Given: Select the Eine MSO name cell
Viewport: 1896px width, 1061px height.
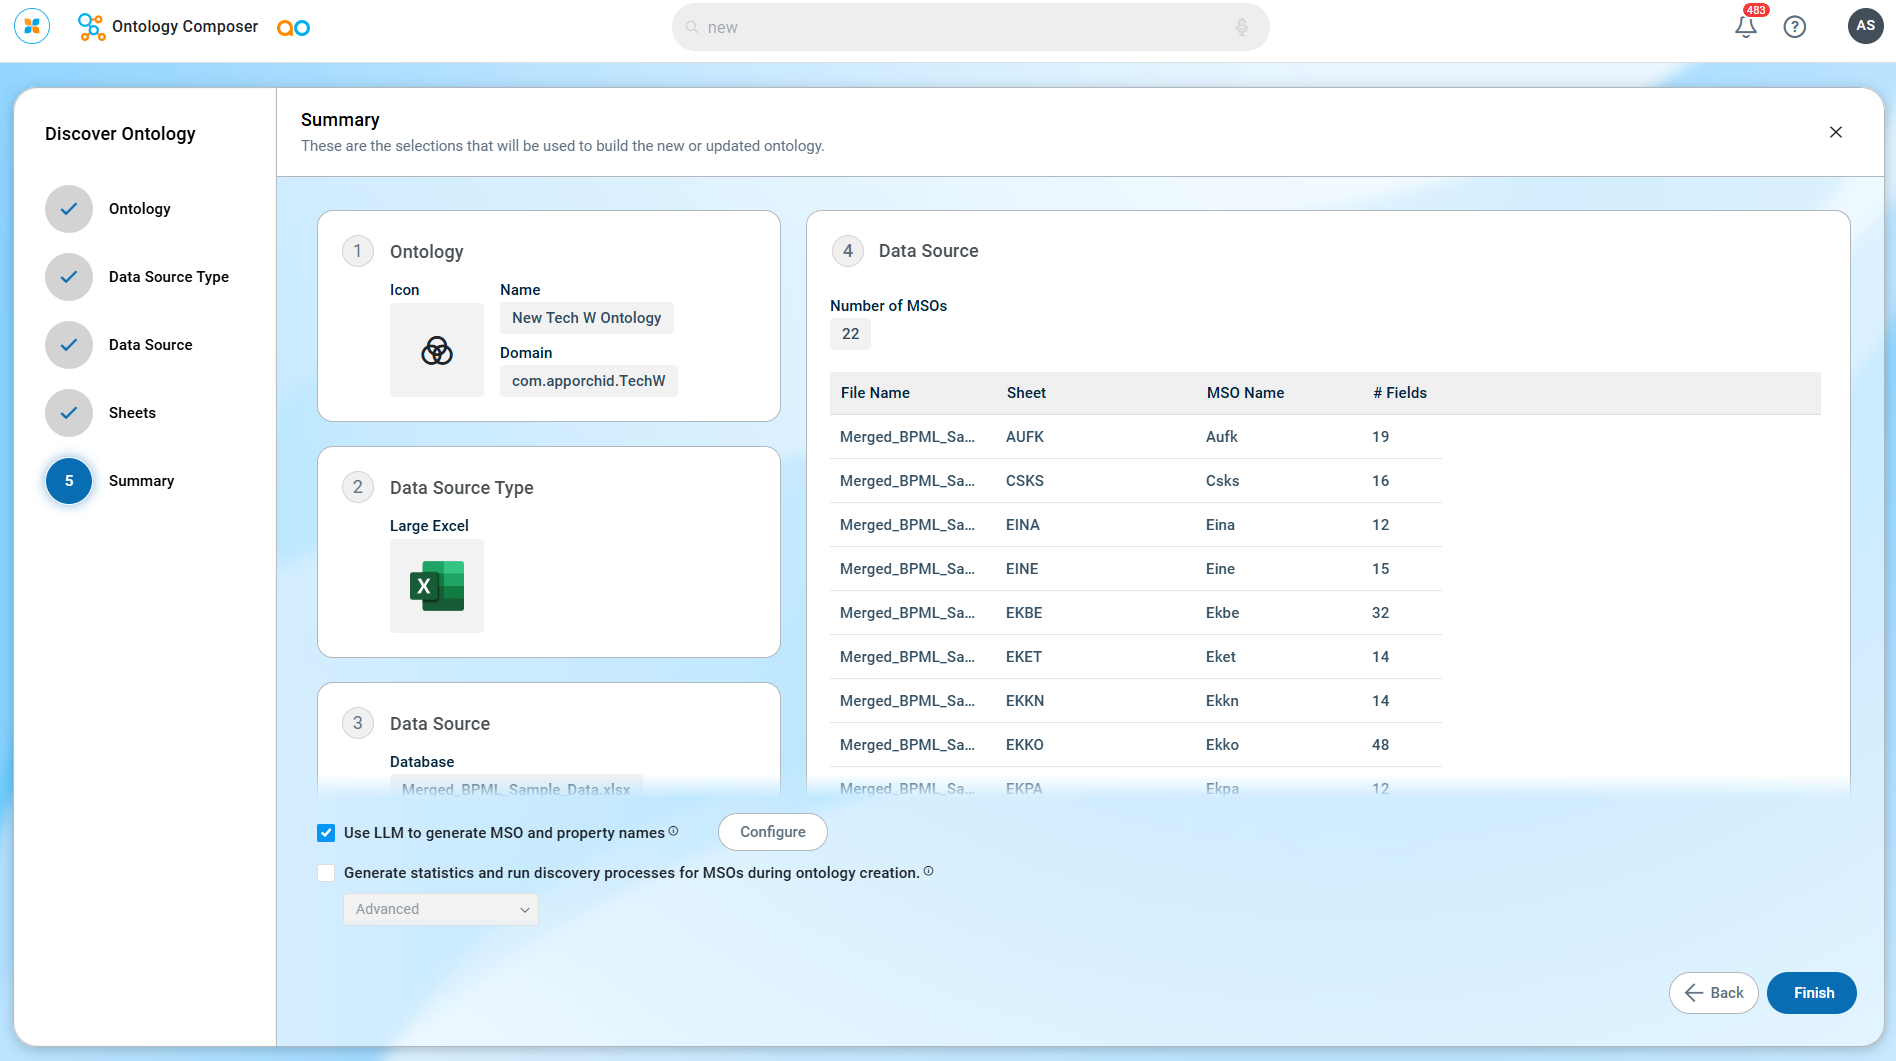Looking at the screenshot, I should (x=1220, y=569).
